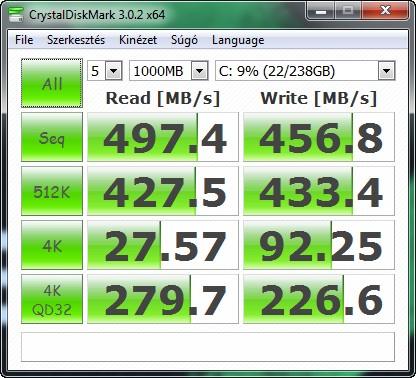Screen dimensions: 416x378
Task: Click the empty comment field at bottom
Action: [x=208, y=347]
